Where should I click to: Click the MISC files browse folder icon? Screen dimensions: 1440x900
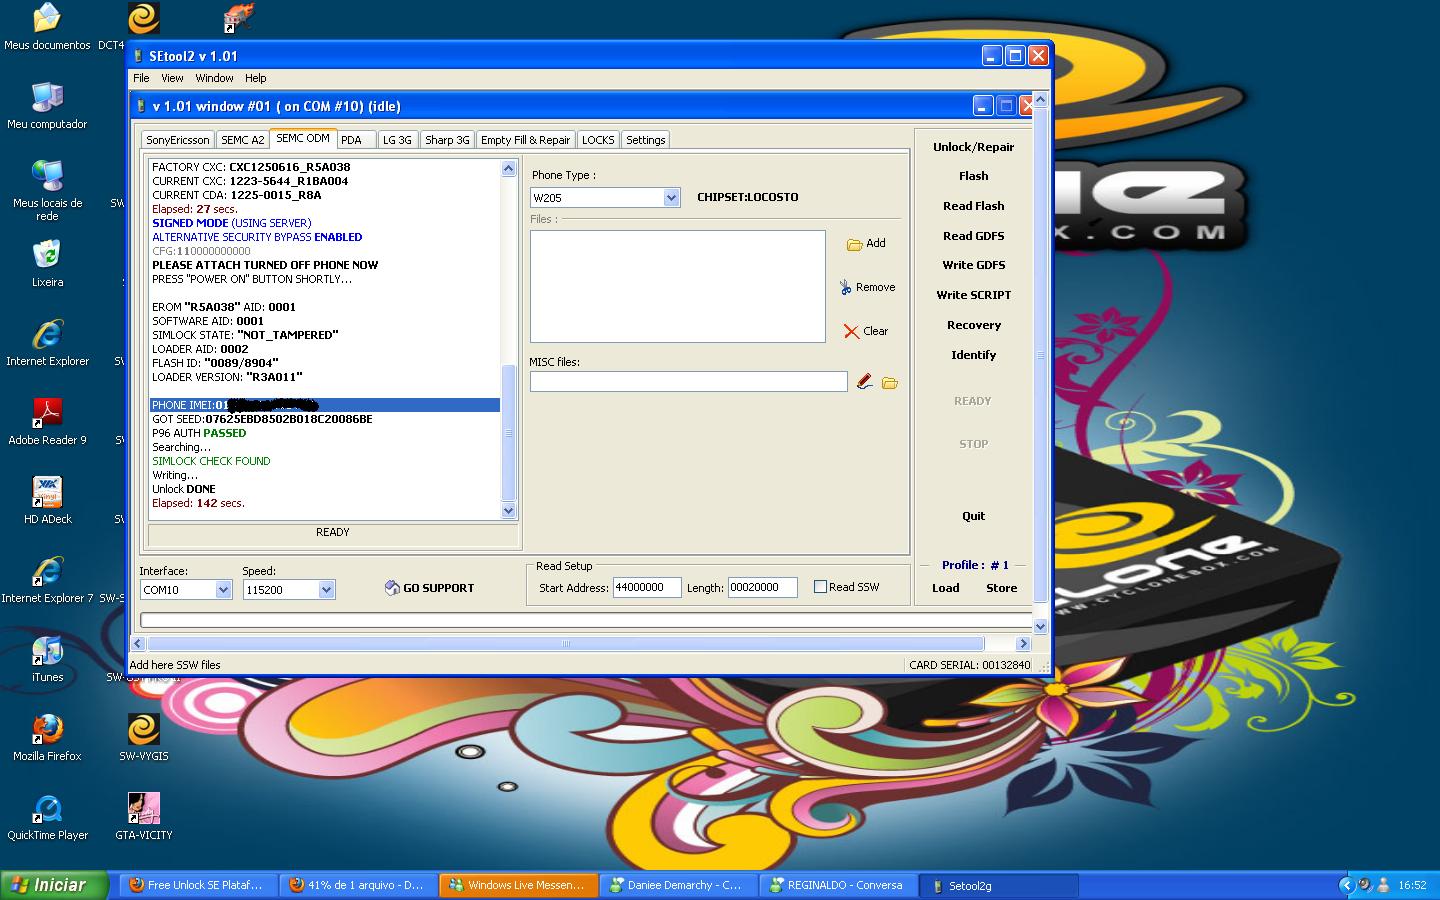point(890,382)
